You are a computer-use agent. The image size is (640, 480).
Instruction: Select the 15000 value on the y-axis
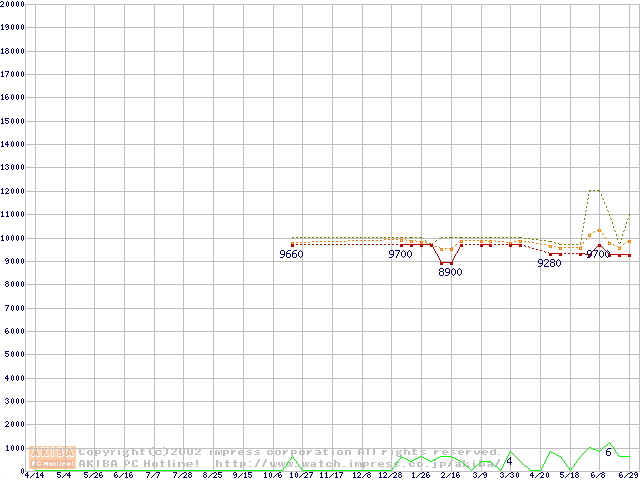coord(13,120)
